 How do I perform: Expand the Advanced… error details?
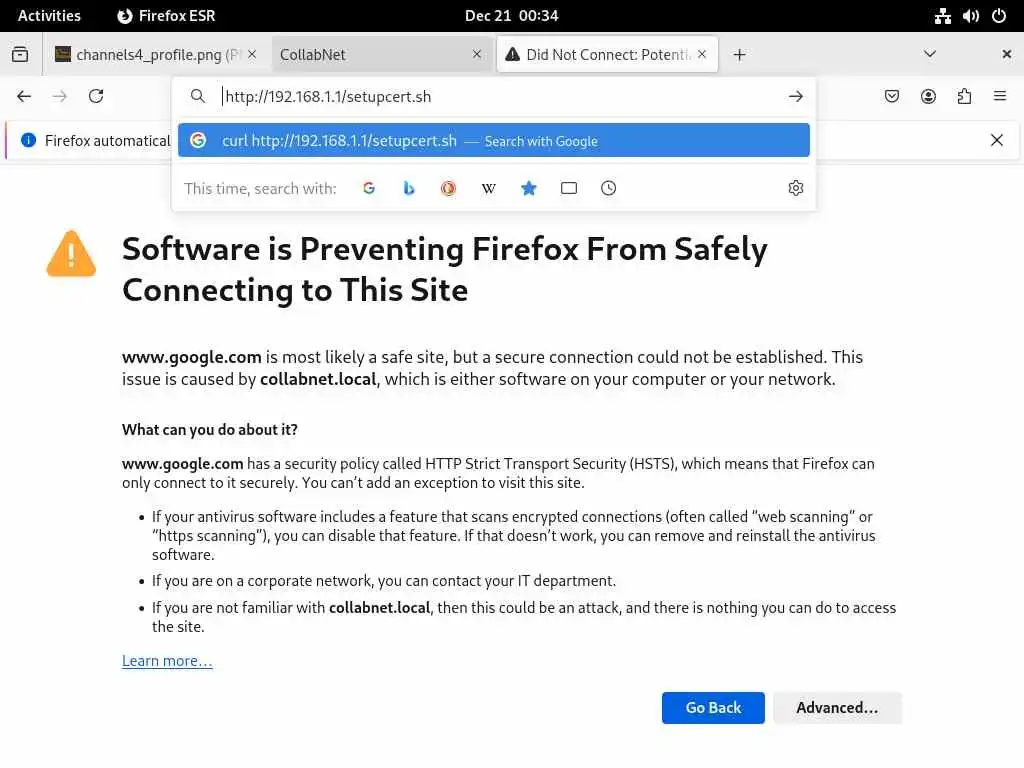837,708
